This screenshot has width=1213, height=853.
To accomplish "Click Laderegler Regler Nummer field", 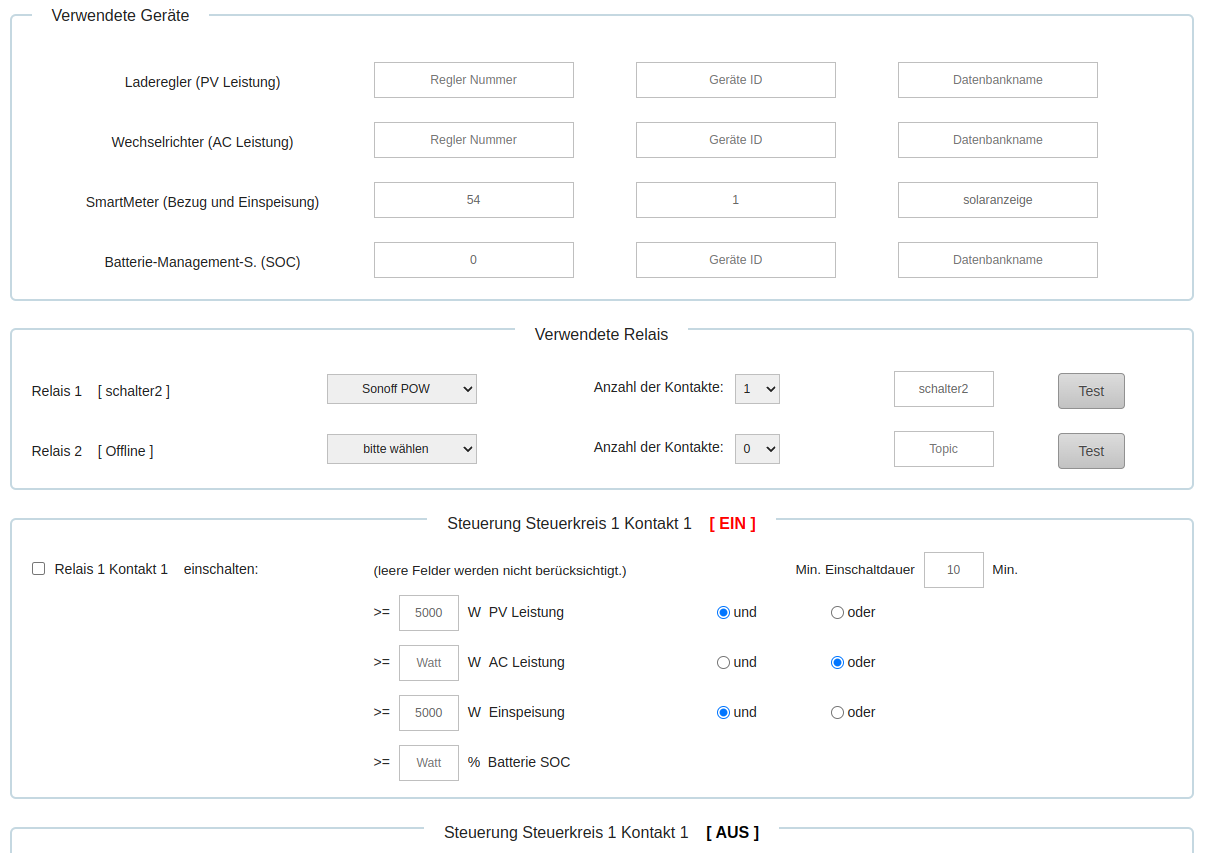I will click(473, 80).
